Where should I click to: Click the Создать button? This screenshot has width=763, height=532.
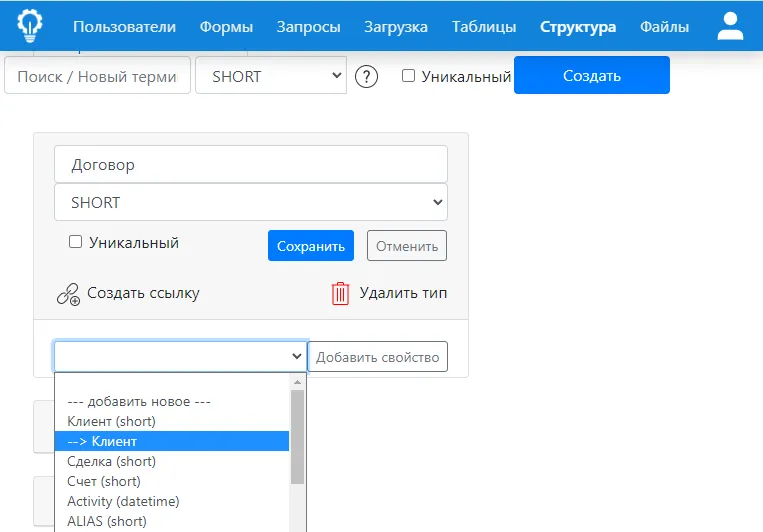tap(592, 75)
